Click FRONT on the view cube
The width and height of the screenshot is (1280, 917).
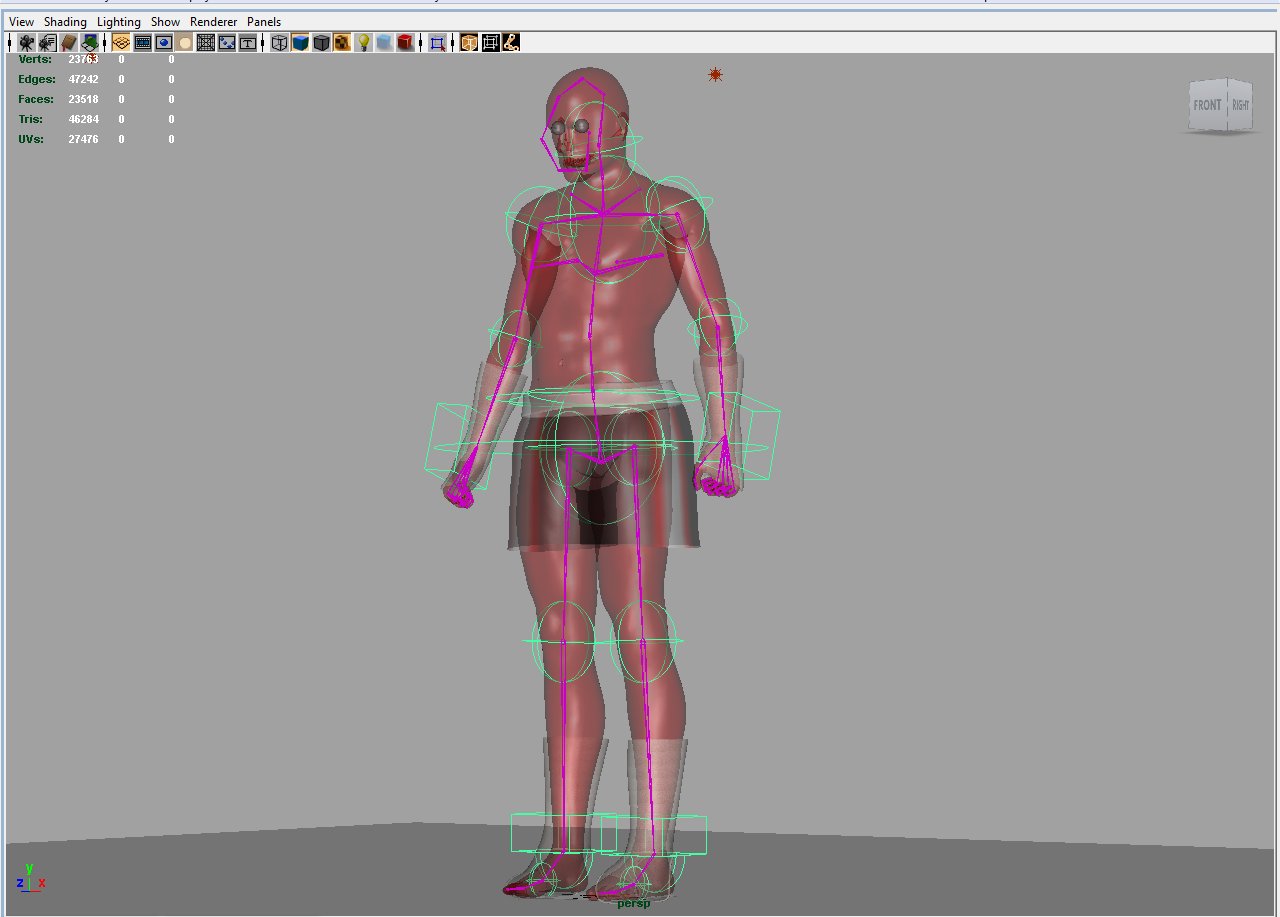[x=1207, y=104]
